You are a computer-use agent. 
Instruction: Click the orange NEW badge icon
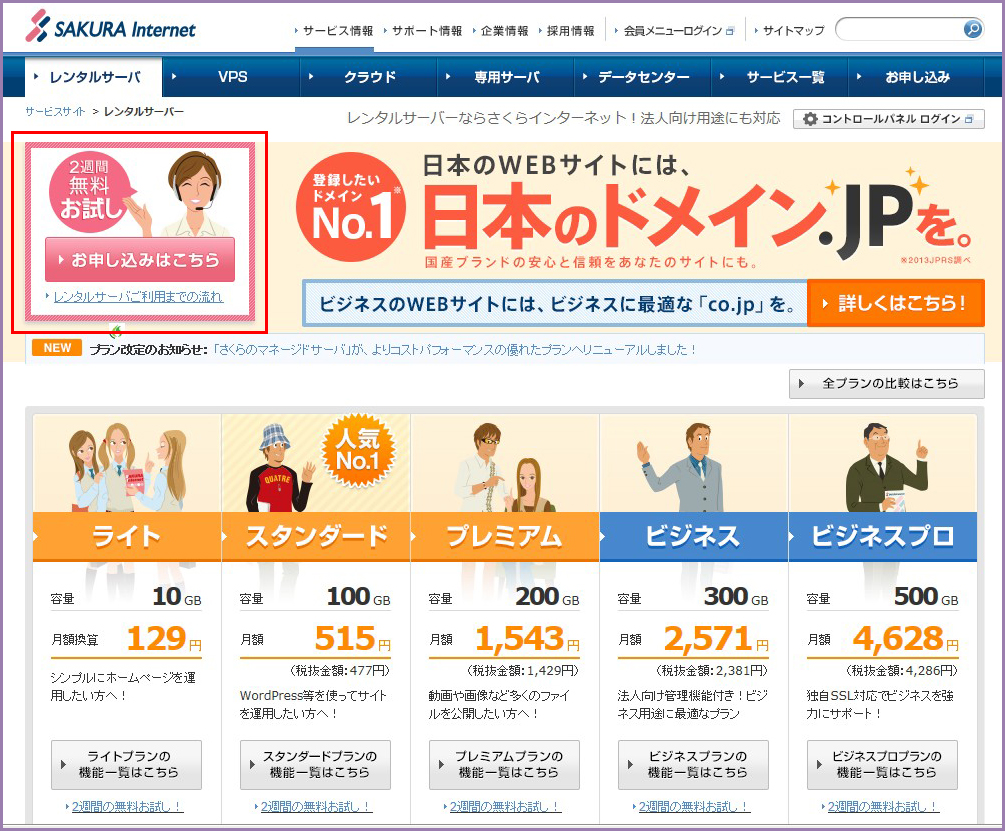(x=57, y=348)
